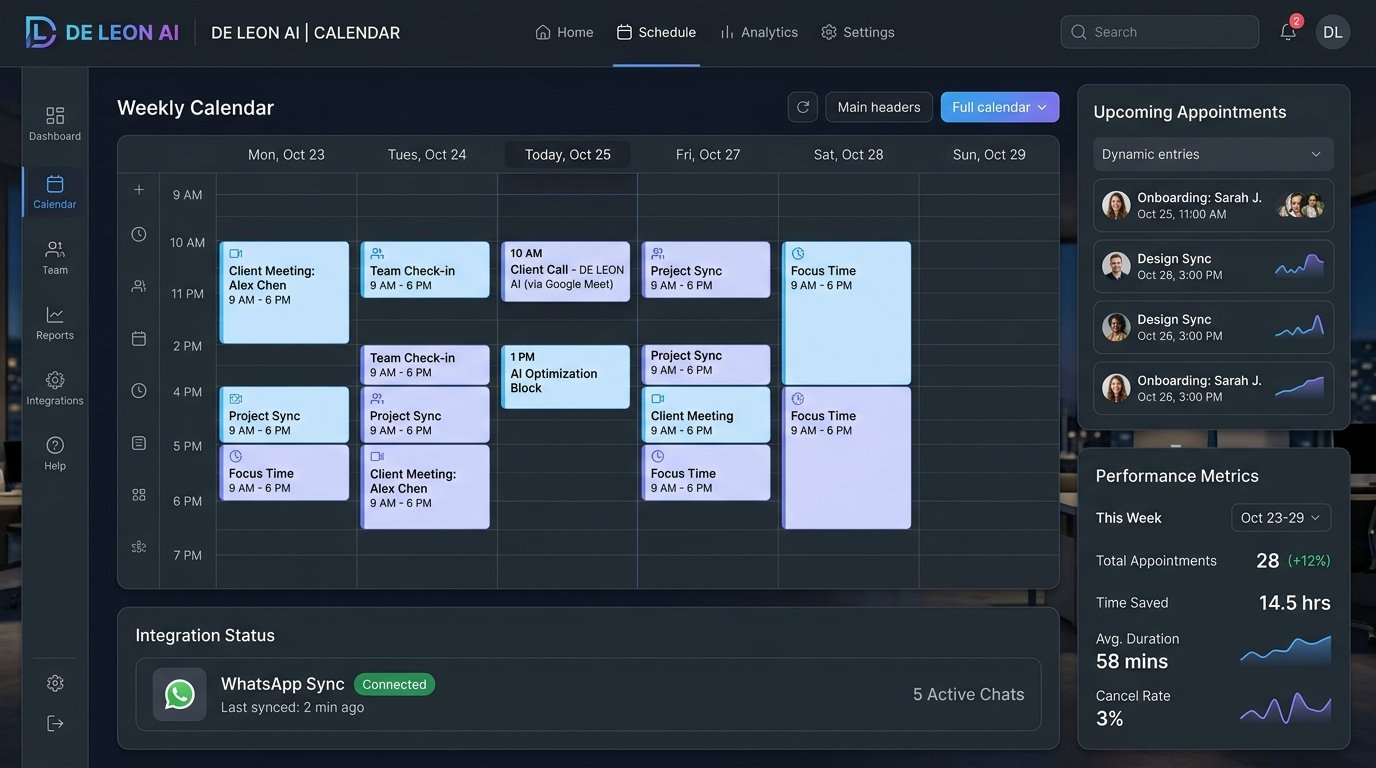Image resolution: width=1376 pixels, height=768 pixels.
Task: Click the plus icon in the calendar rail
Action: pos(139,190)
